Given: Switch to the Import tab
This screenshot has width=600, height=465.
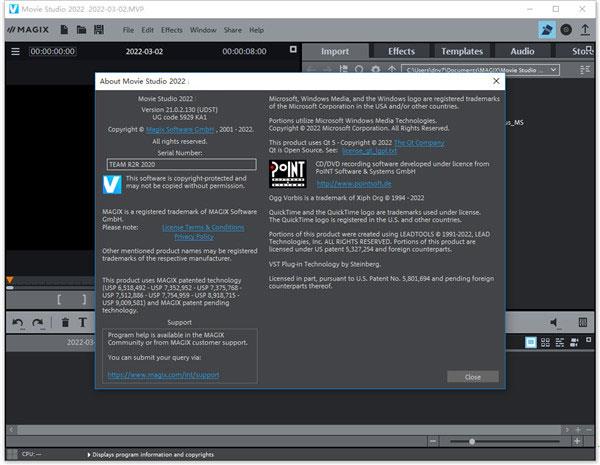Looking at the screenshot, I should click(x=335, y=51).
